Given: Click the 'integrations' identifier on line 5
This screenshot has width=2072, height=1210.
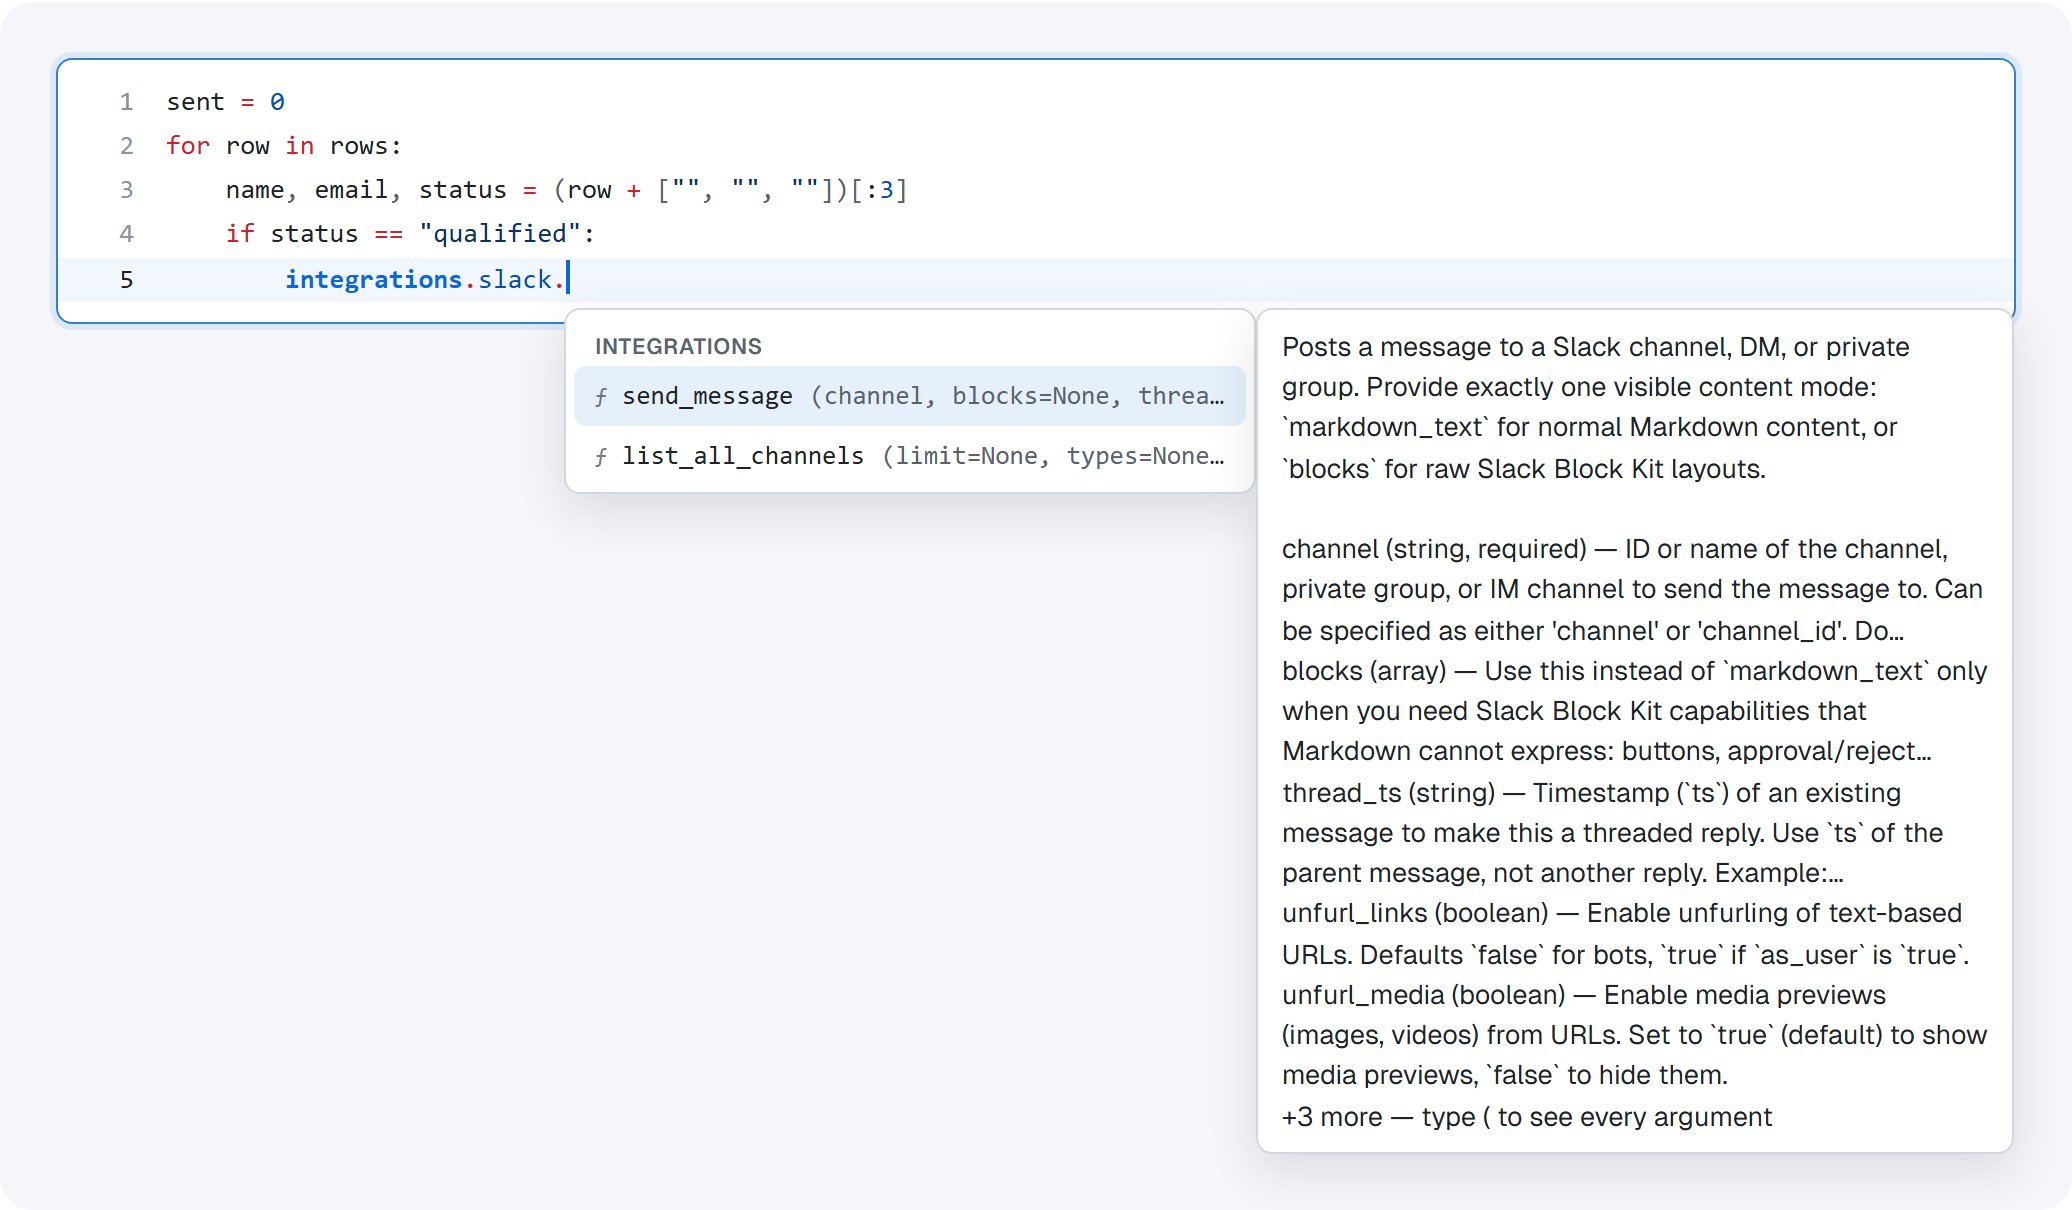Looking at the screenshot, I should tap(373, 279).
